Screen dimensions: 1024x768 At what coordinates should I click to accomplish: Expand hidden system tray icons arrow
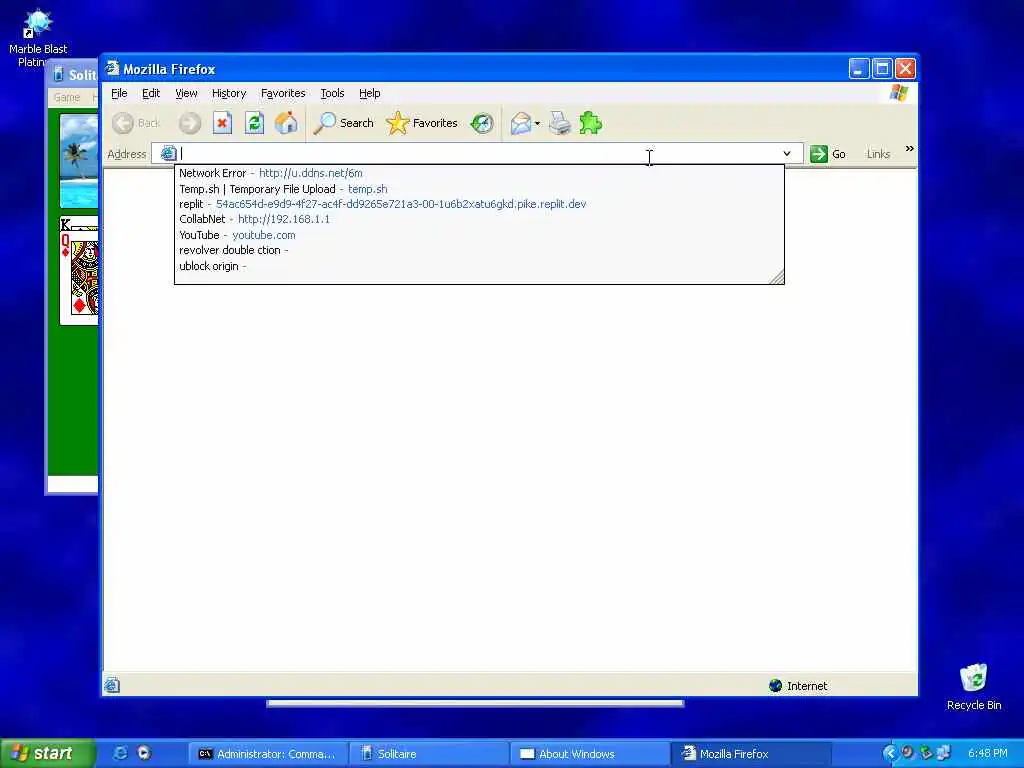tap(889, 753)
